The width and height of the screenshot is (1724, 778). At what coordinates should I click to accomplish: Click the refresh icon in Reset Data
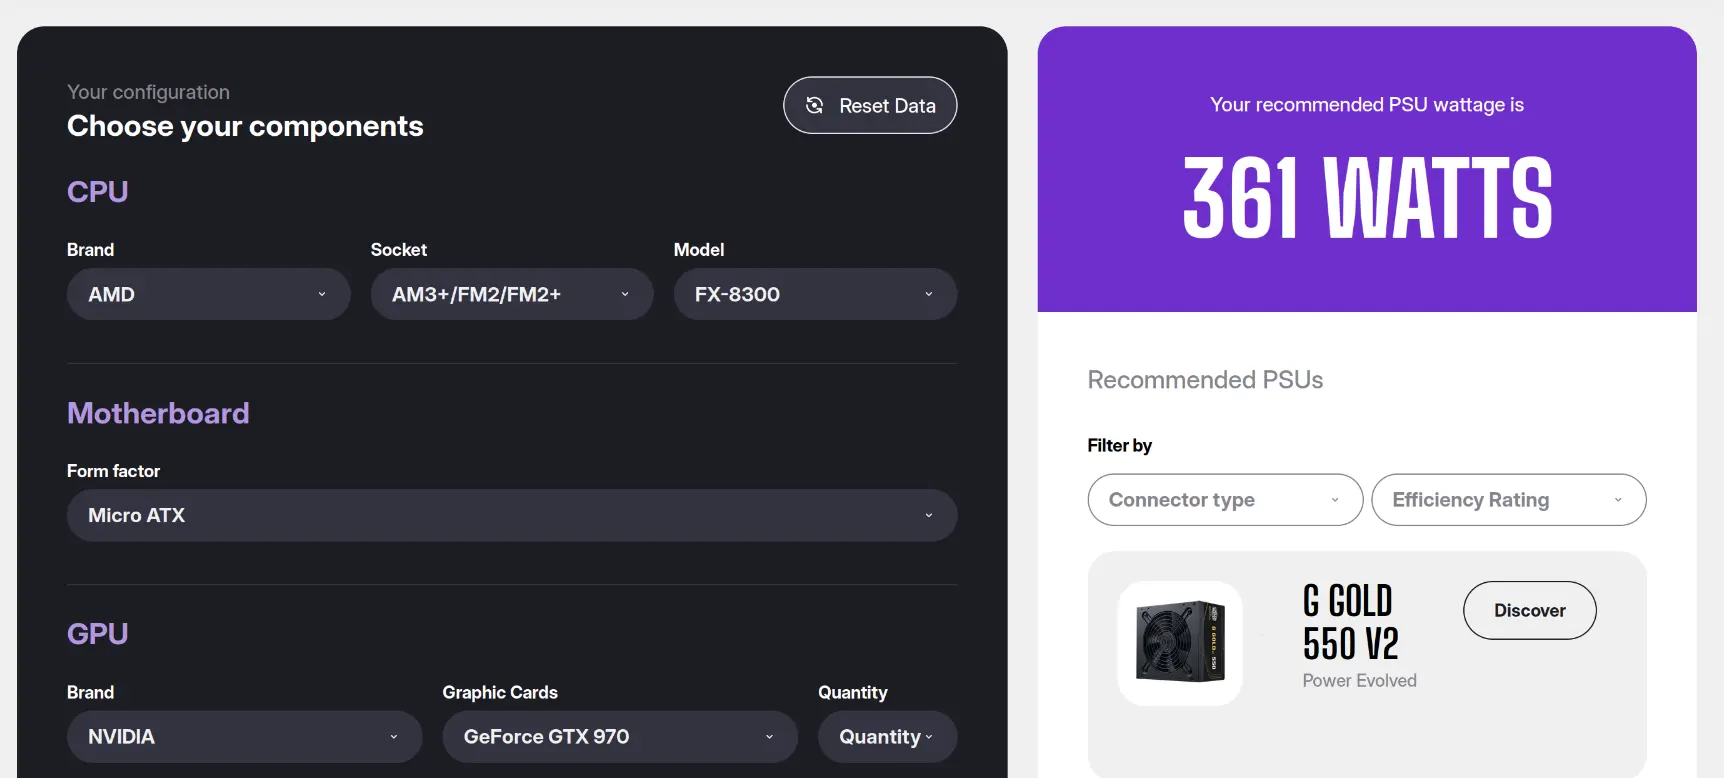[815, 105]
